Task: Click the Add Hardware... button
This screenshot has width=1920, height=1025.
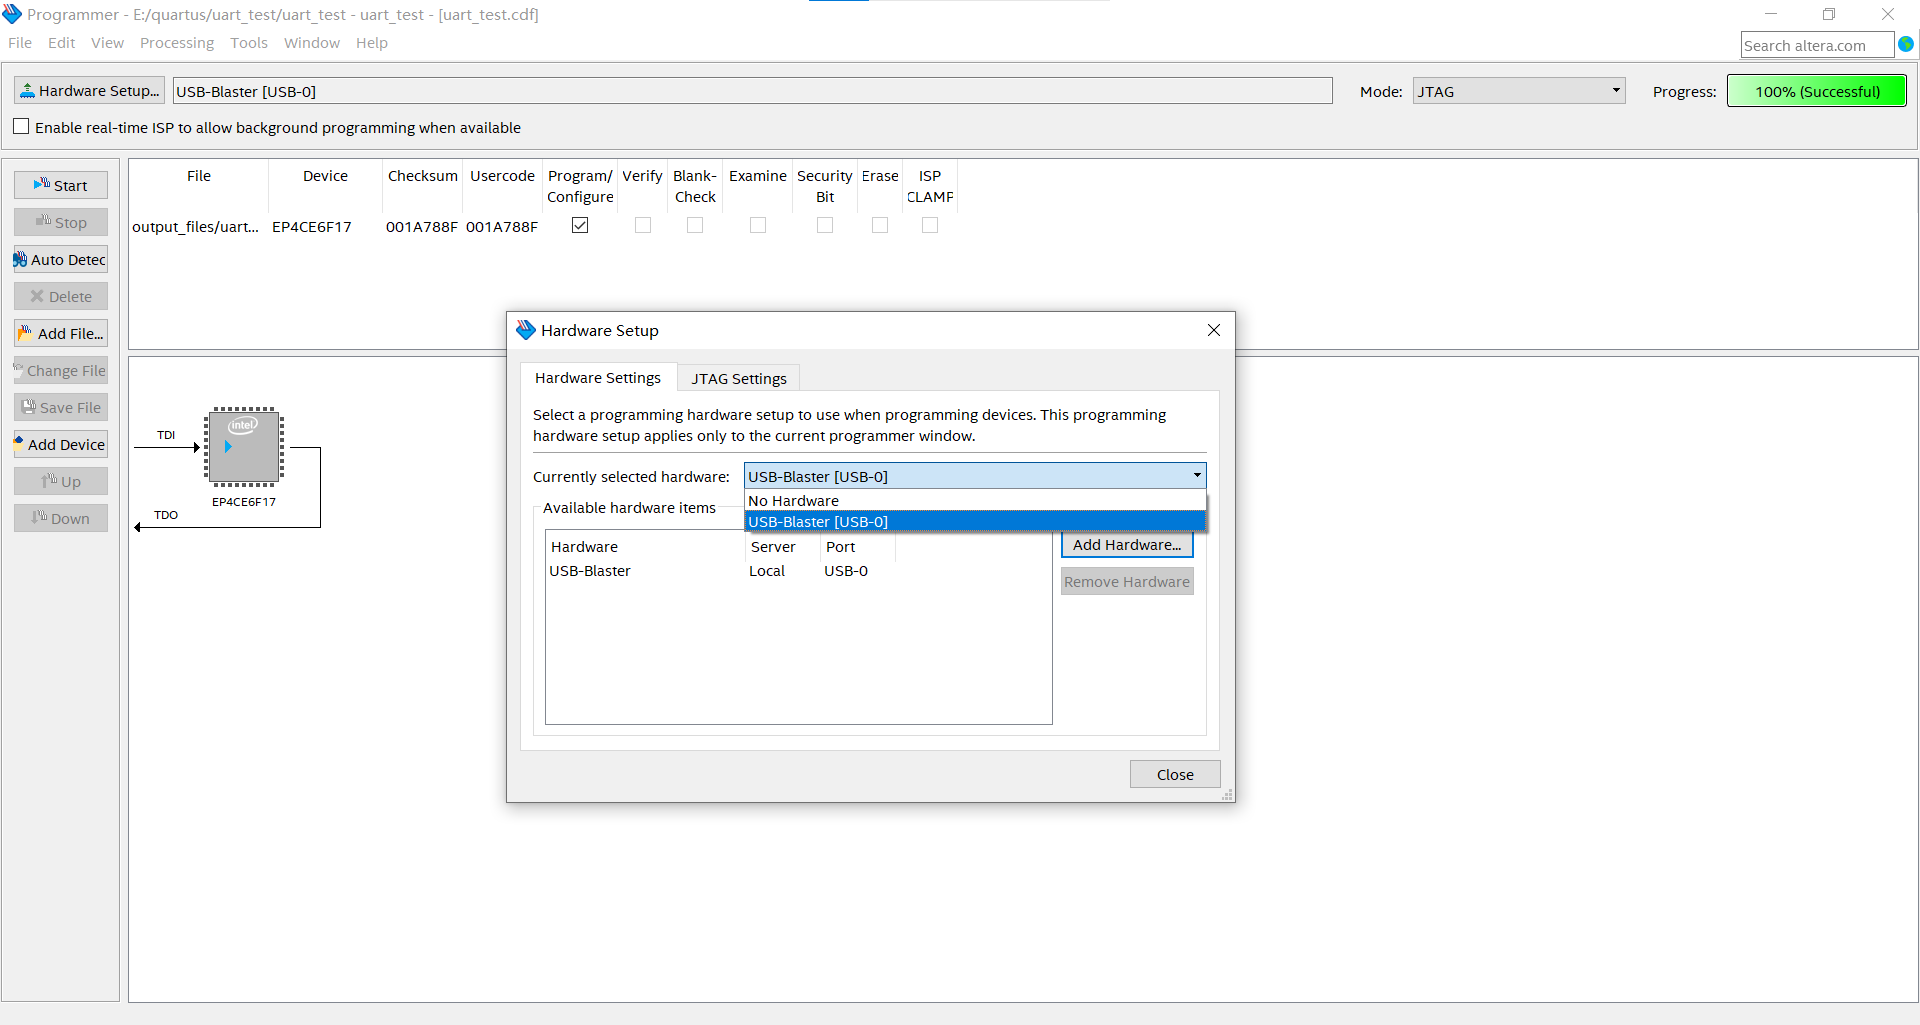Action: 1126,545
